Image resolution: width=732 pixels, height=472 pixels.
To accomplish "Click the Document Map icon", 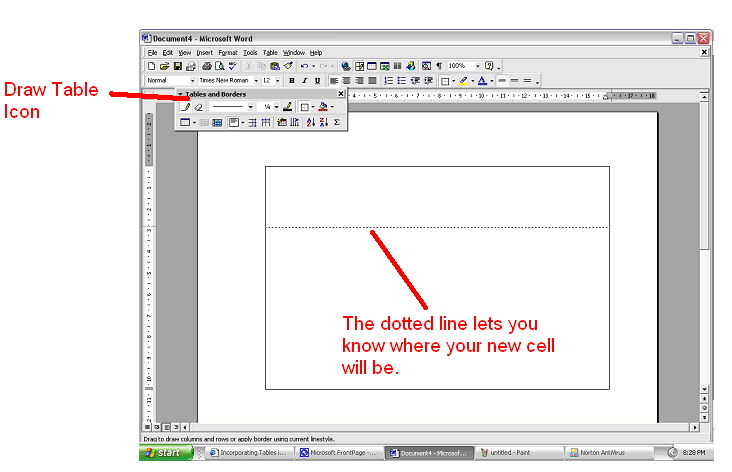I will point(426,66).
